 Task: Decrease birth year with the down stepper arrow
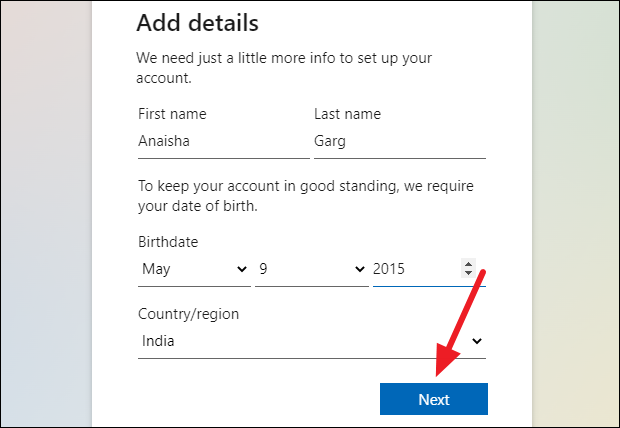[x=467, y=274]
